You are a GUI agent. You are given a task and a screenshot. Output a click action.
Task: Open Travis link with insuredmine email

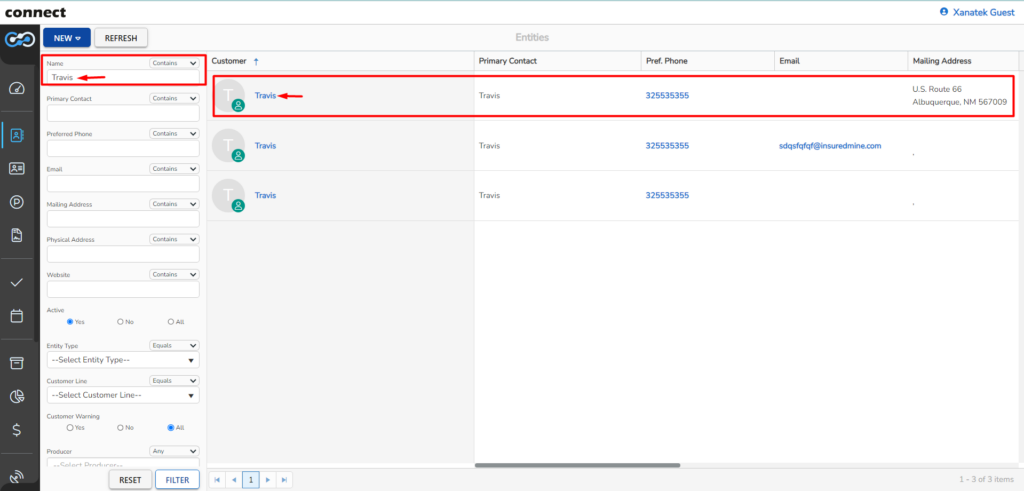[x=265, y=146]
